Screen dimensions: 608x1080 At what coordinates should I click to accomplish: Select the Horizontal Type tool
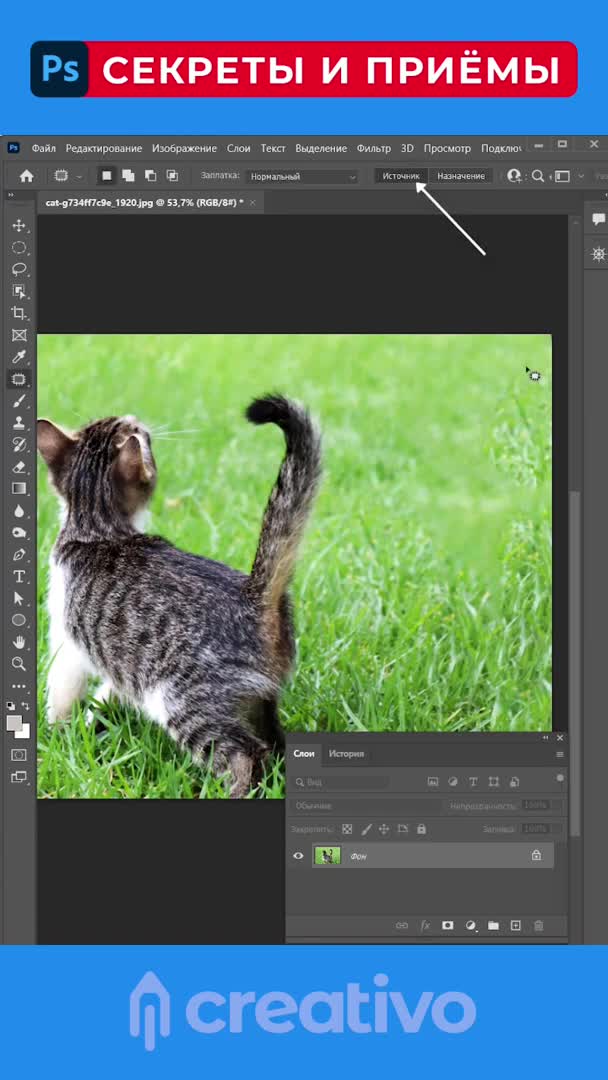click(19, 576)
